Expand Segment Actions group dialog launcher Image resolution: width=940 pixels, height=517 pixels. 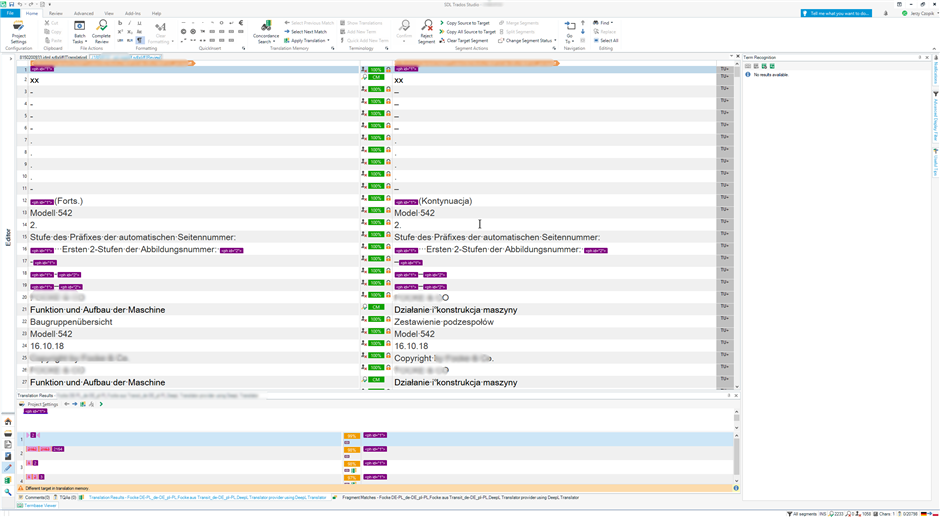click(x=554, y=49)
